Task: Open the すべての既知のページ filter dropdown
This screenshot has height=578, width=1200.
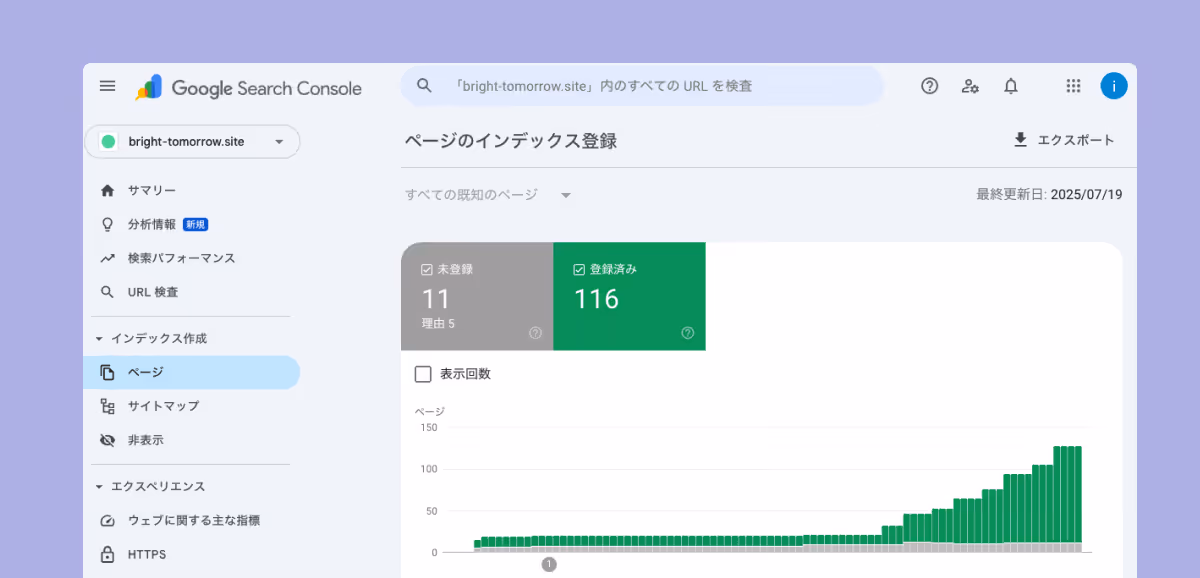Action: coord(488,195)
